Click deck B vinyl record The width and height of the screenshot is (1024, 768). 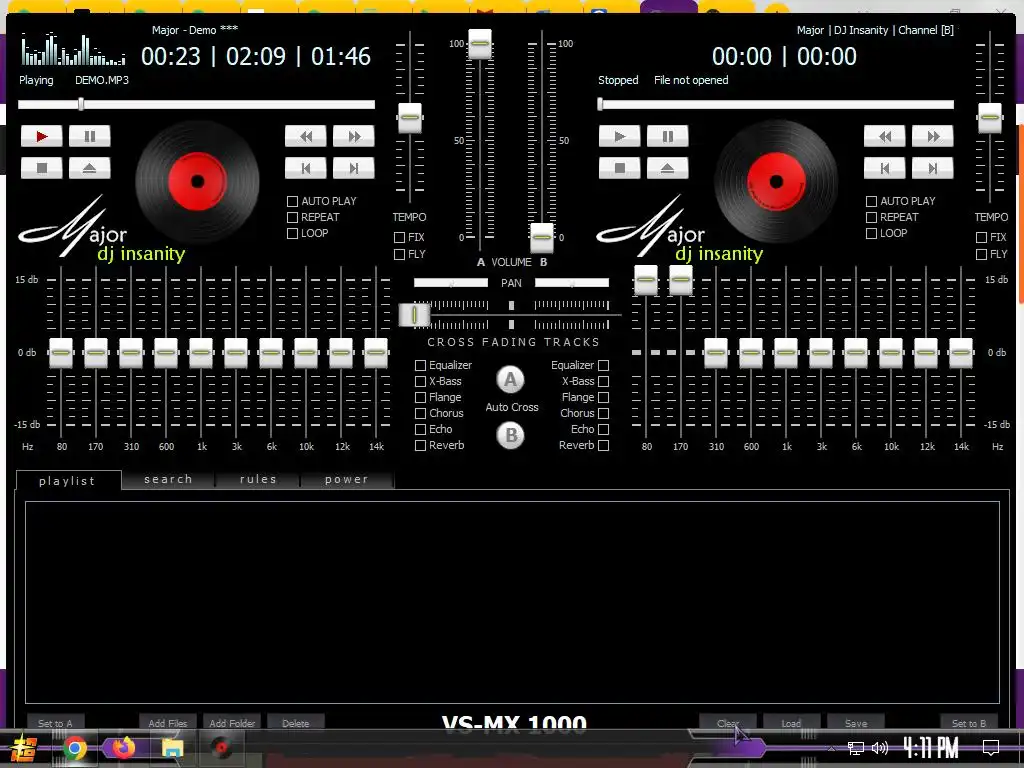click(776, 182)
